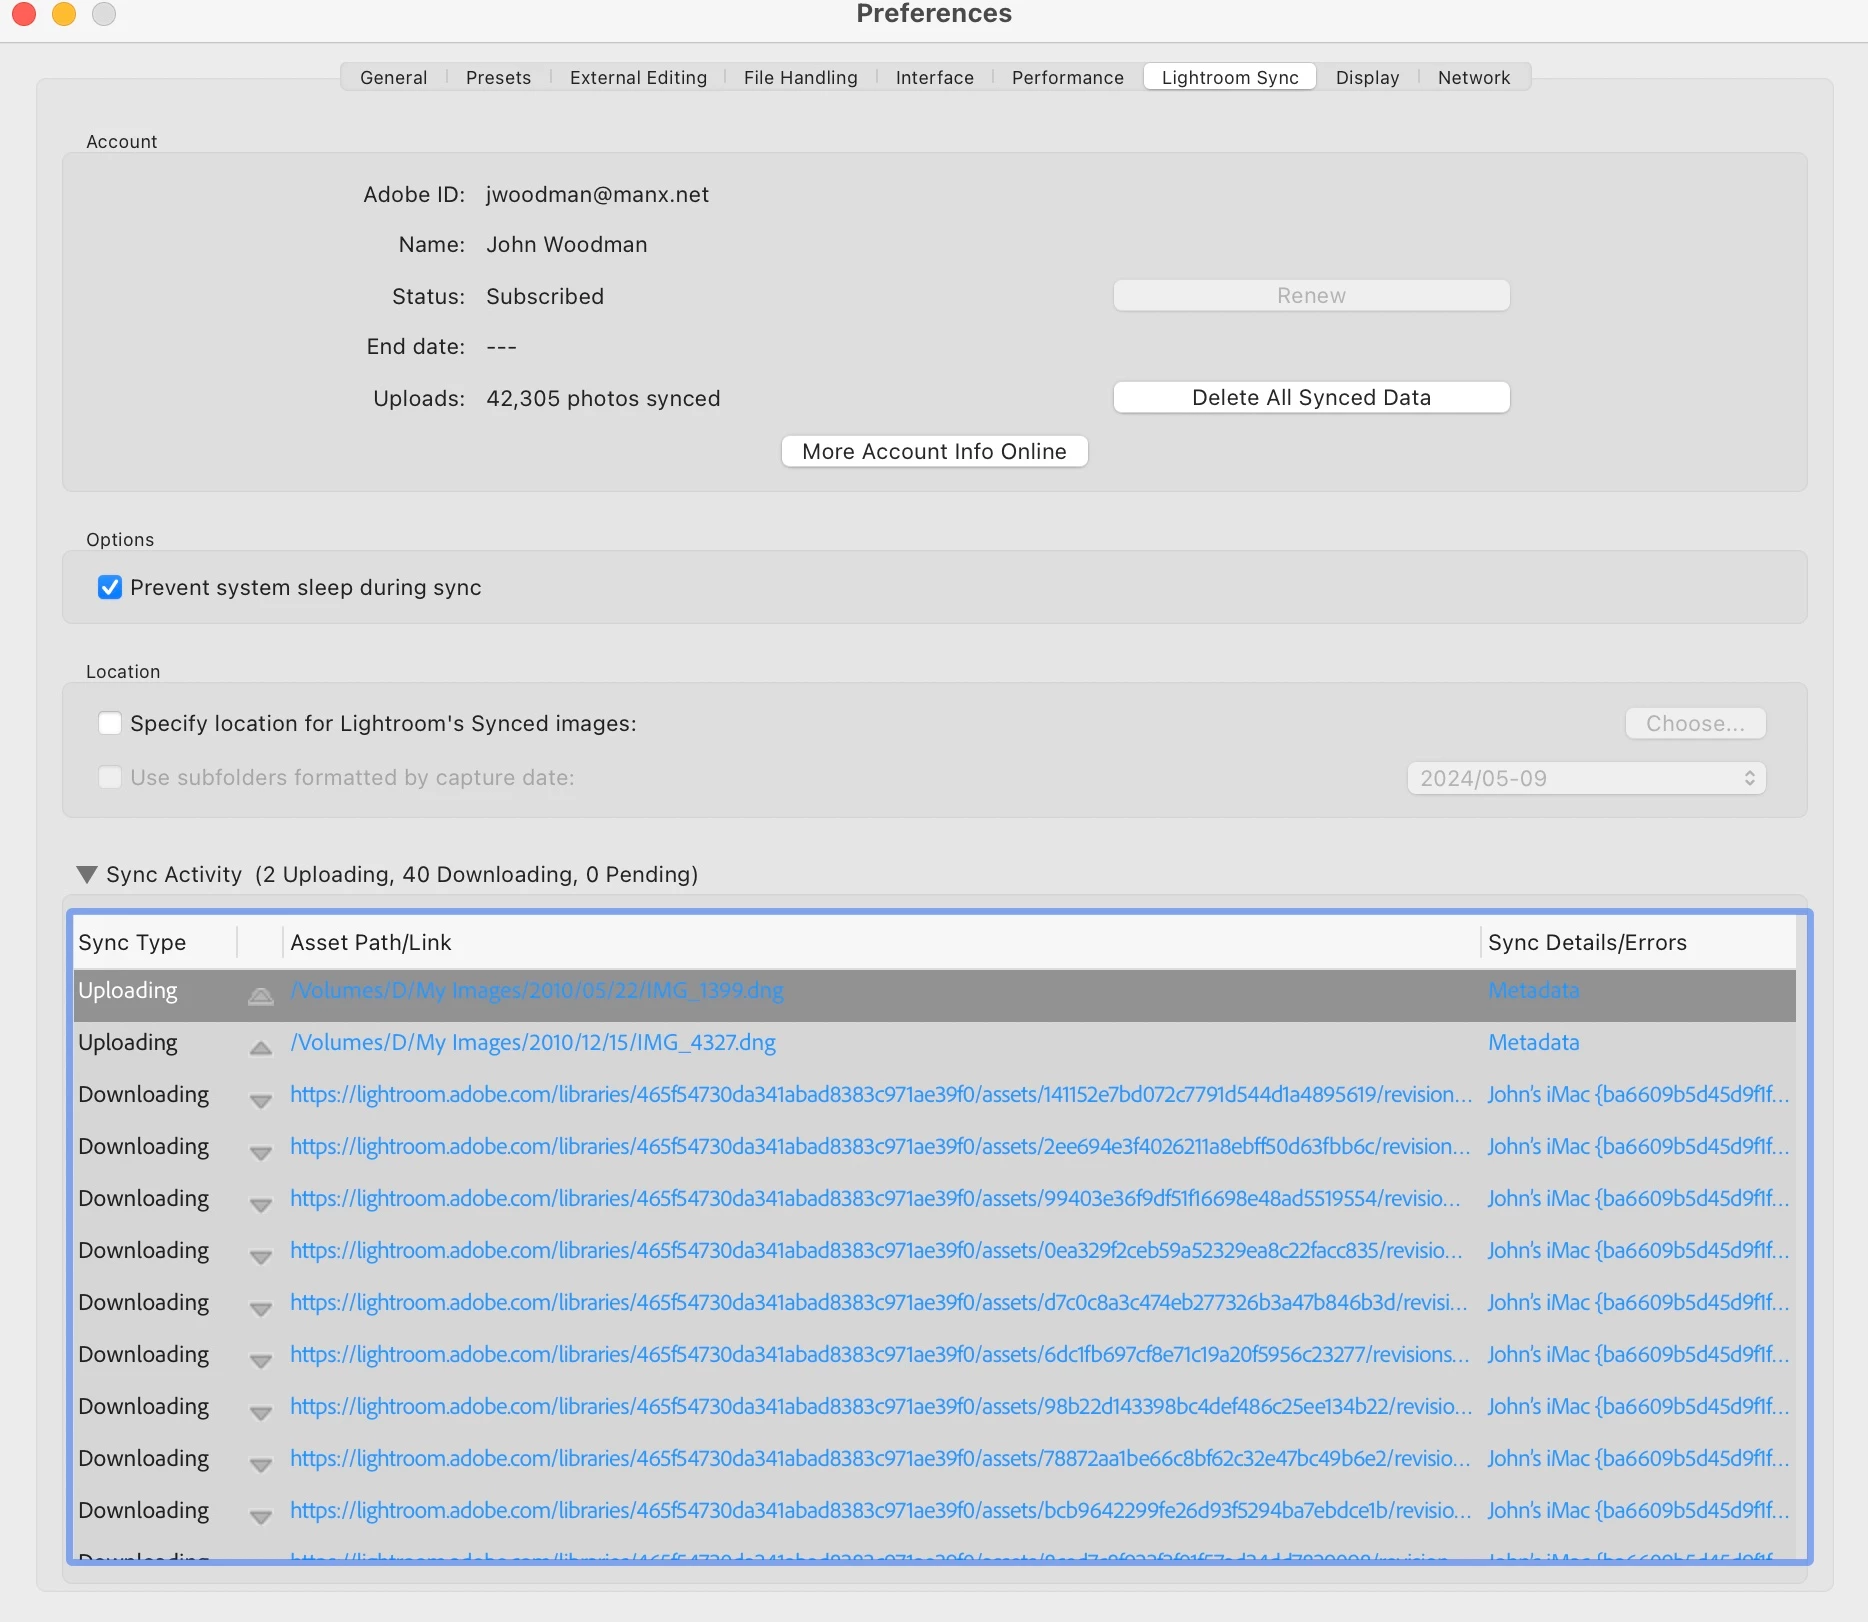The height and width of the screenshot is (1622, 1868).
Task: Click download arrow icon on asset 0ea329f2 row
Action: click(x=261, y=1256)
